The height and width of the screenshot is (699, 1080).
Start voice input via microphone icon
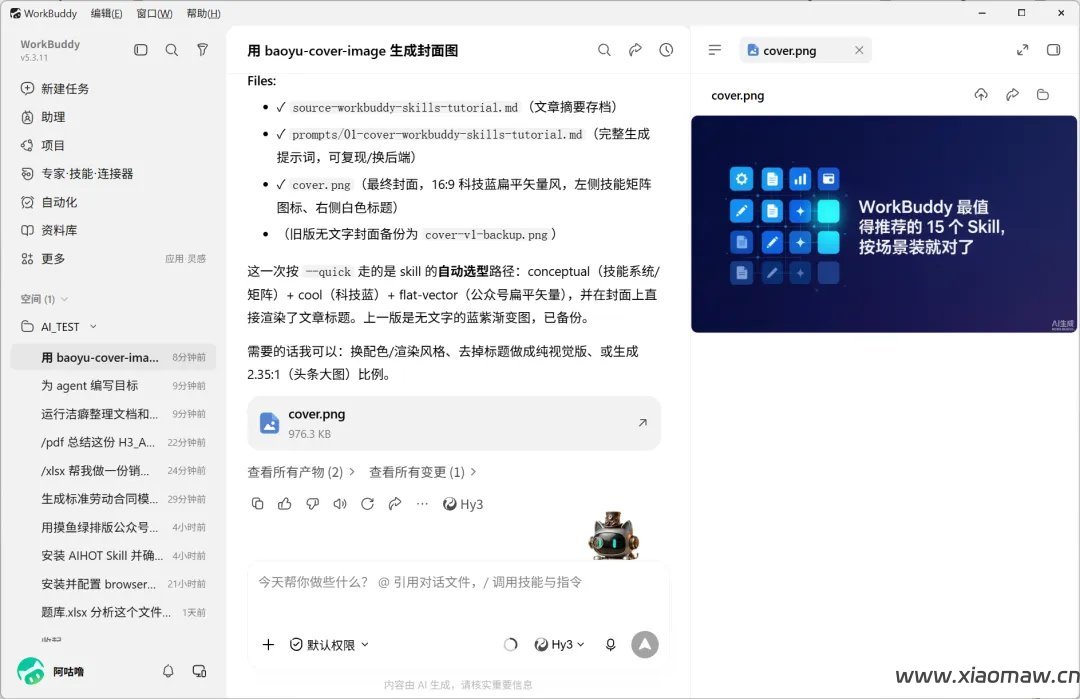point(610,645)
